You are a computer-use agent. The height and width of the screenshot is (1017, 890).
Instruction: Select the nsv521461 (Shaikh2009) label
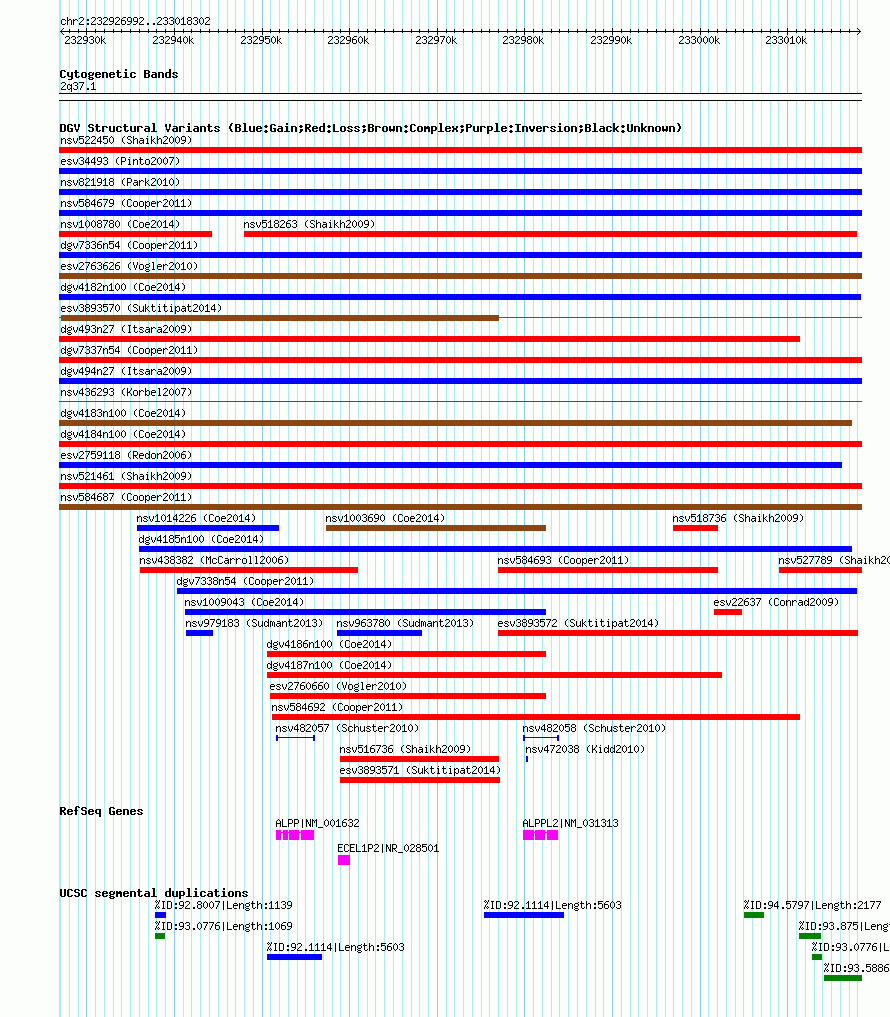pyautogui.click(x=126, y=476)
